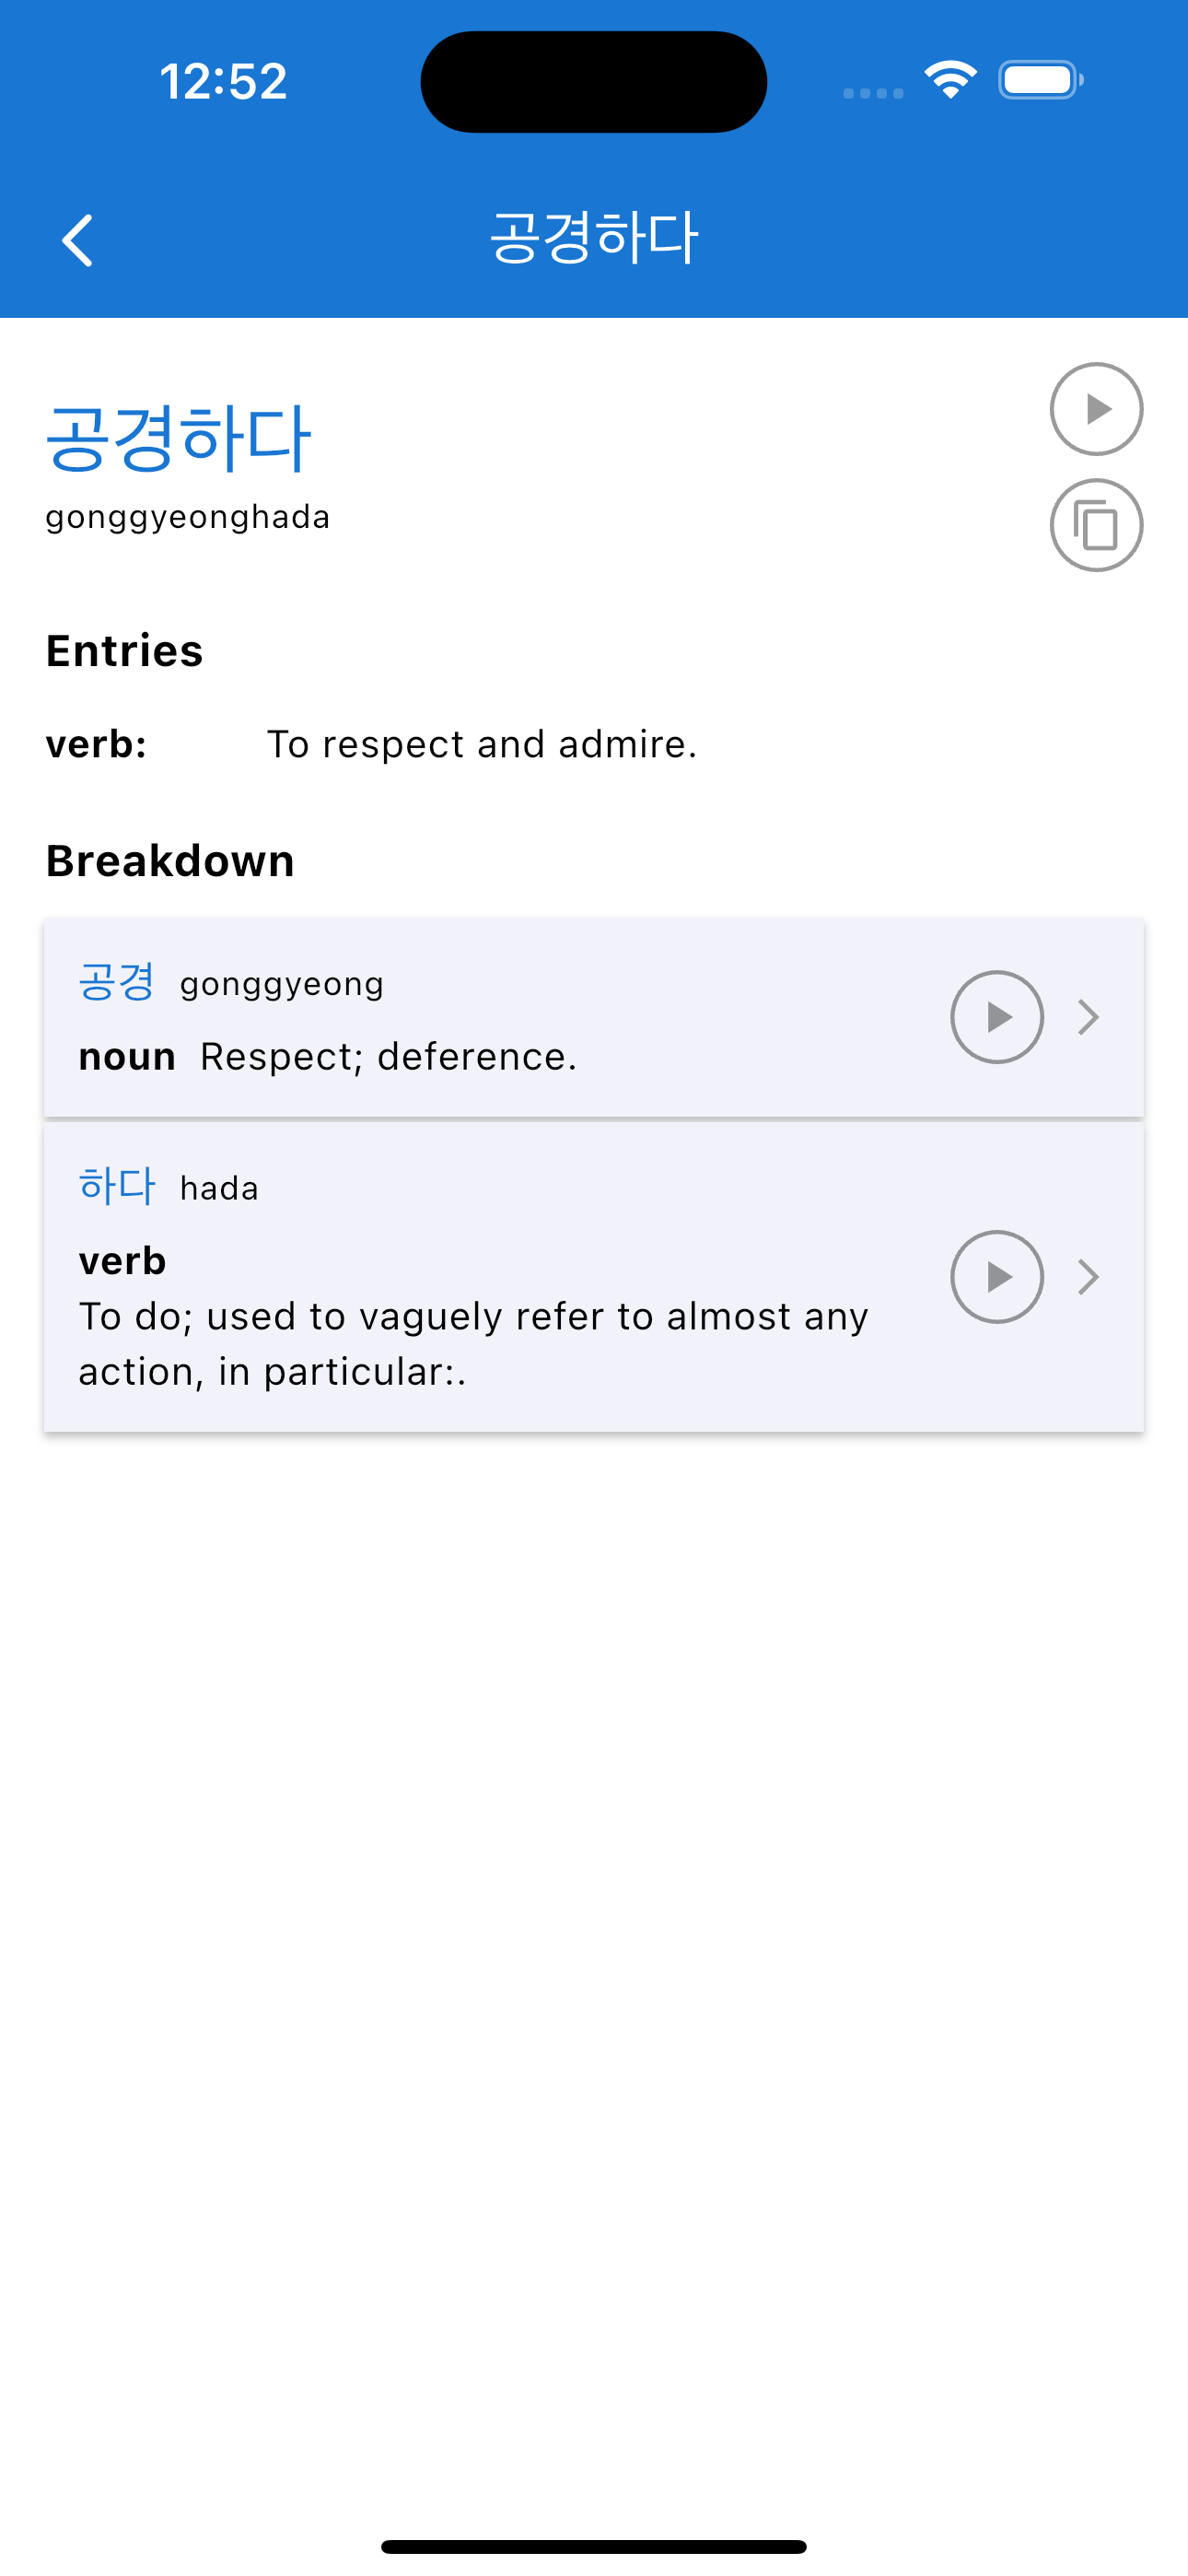This screenshot has width=1188, height=2576.
Task: Go back using the header arrow
Action: tap(77, 240)
